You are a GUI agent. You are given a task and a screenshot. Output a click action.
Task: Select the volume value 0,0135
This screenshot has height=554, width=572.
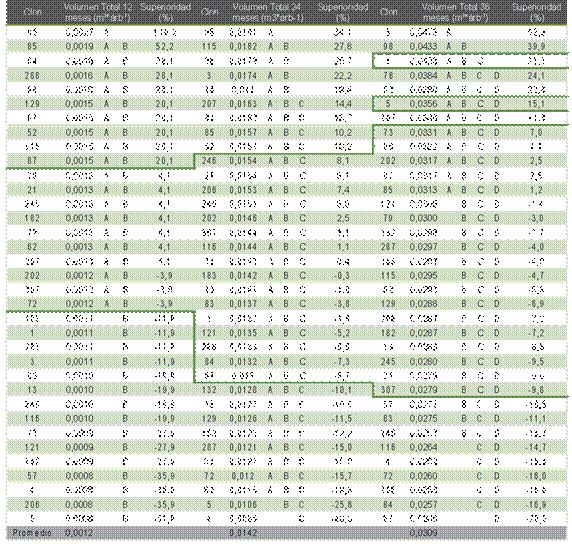243,333
